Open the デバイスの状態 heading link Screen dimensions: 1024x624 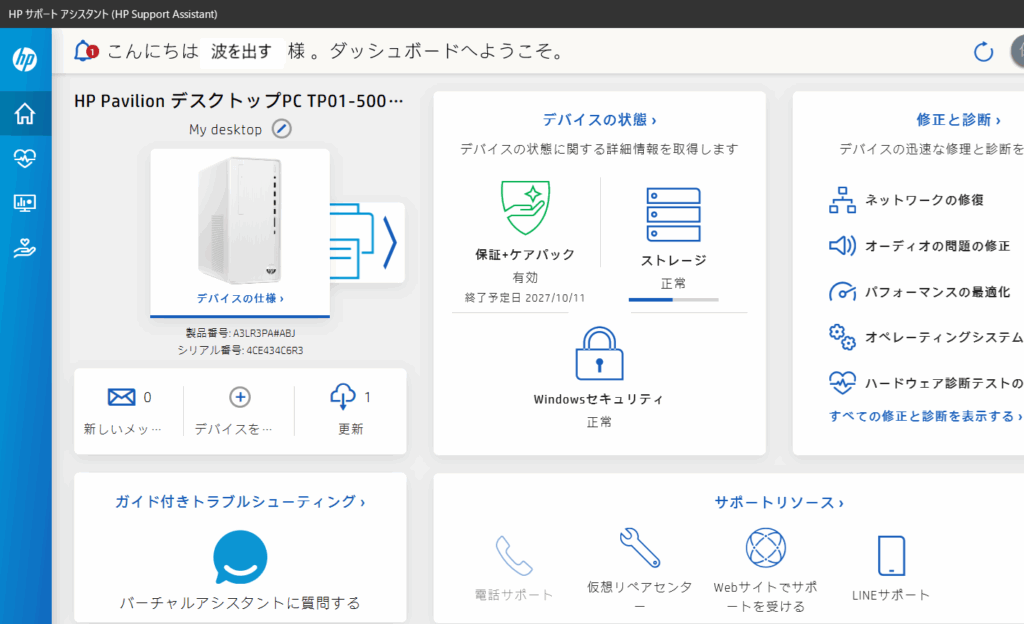599,119
